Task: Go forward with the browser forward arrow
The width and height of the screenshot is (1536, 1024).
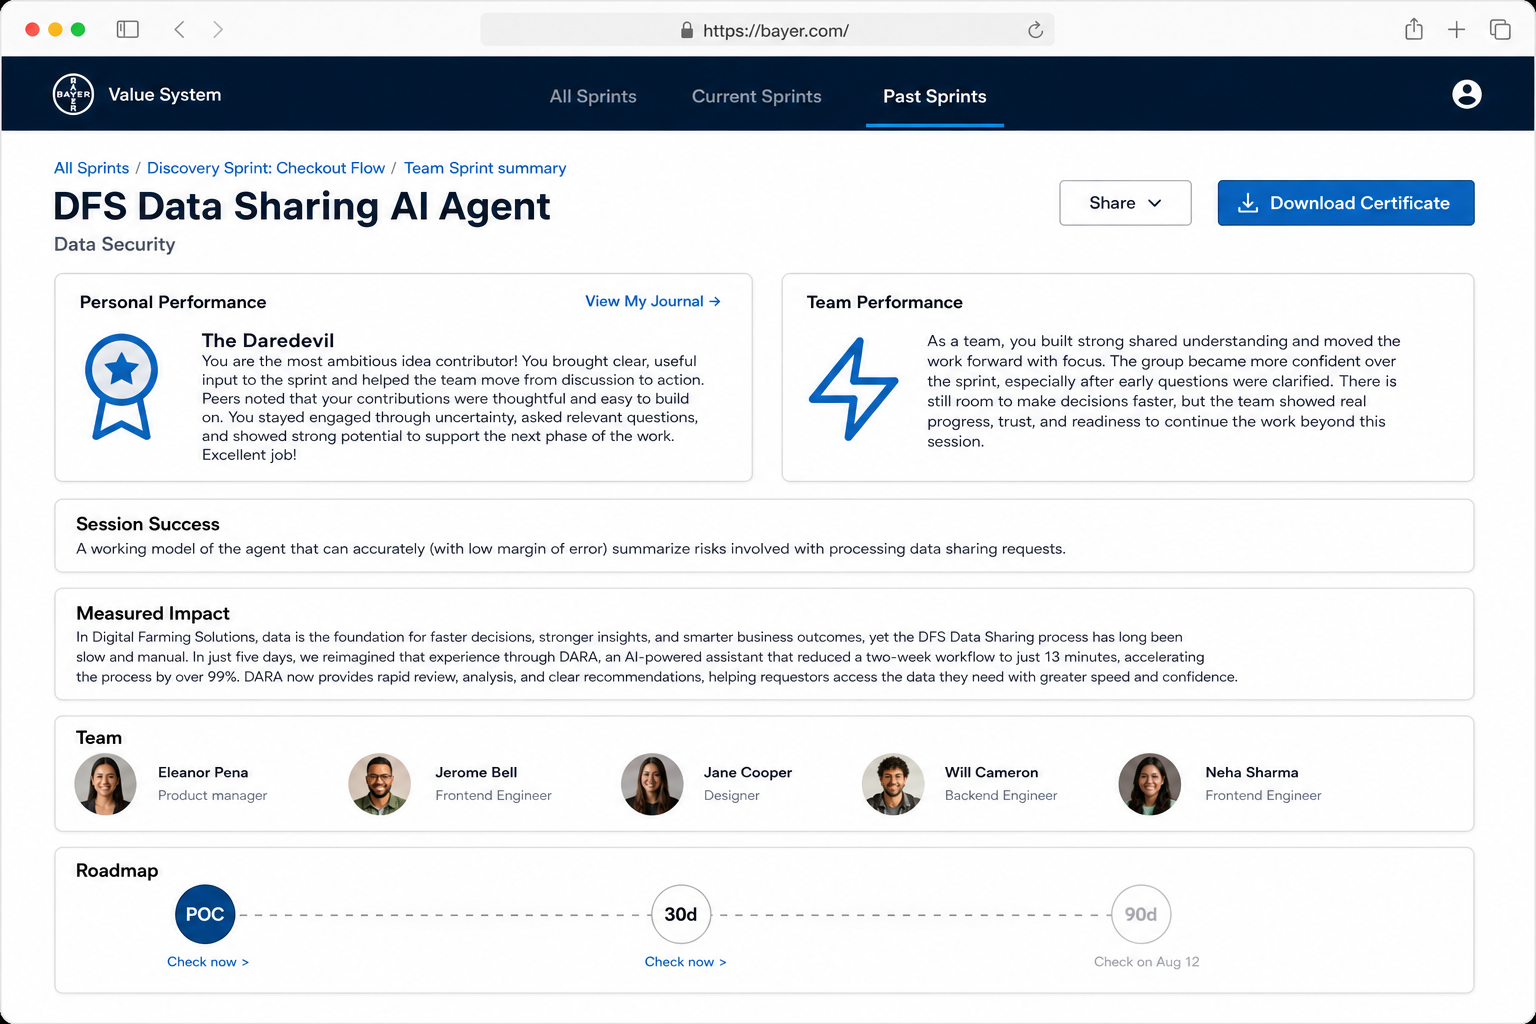Action: click(218, 29)
